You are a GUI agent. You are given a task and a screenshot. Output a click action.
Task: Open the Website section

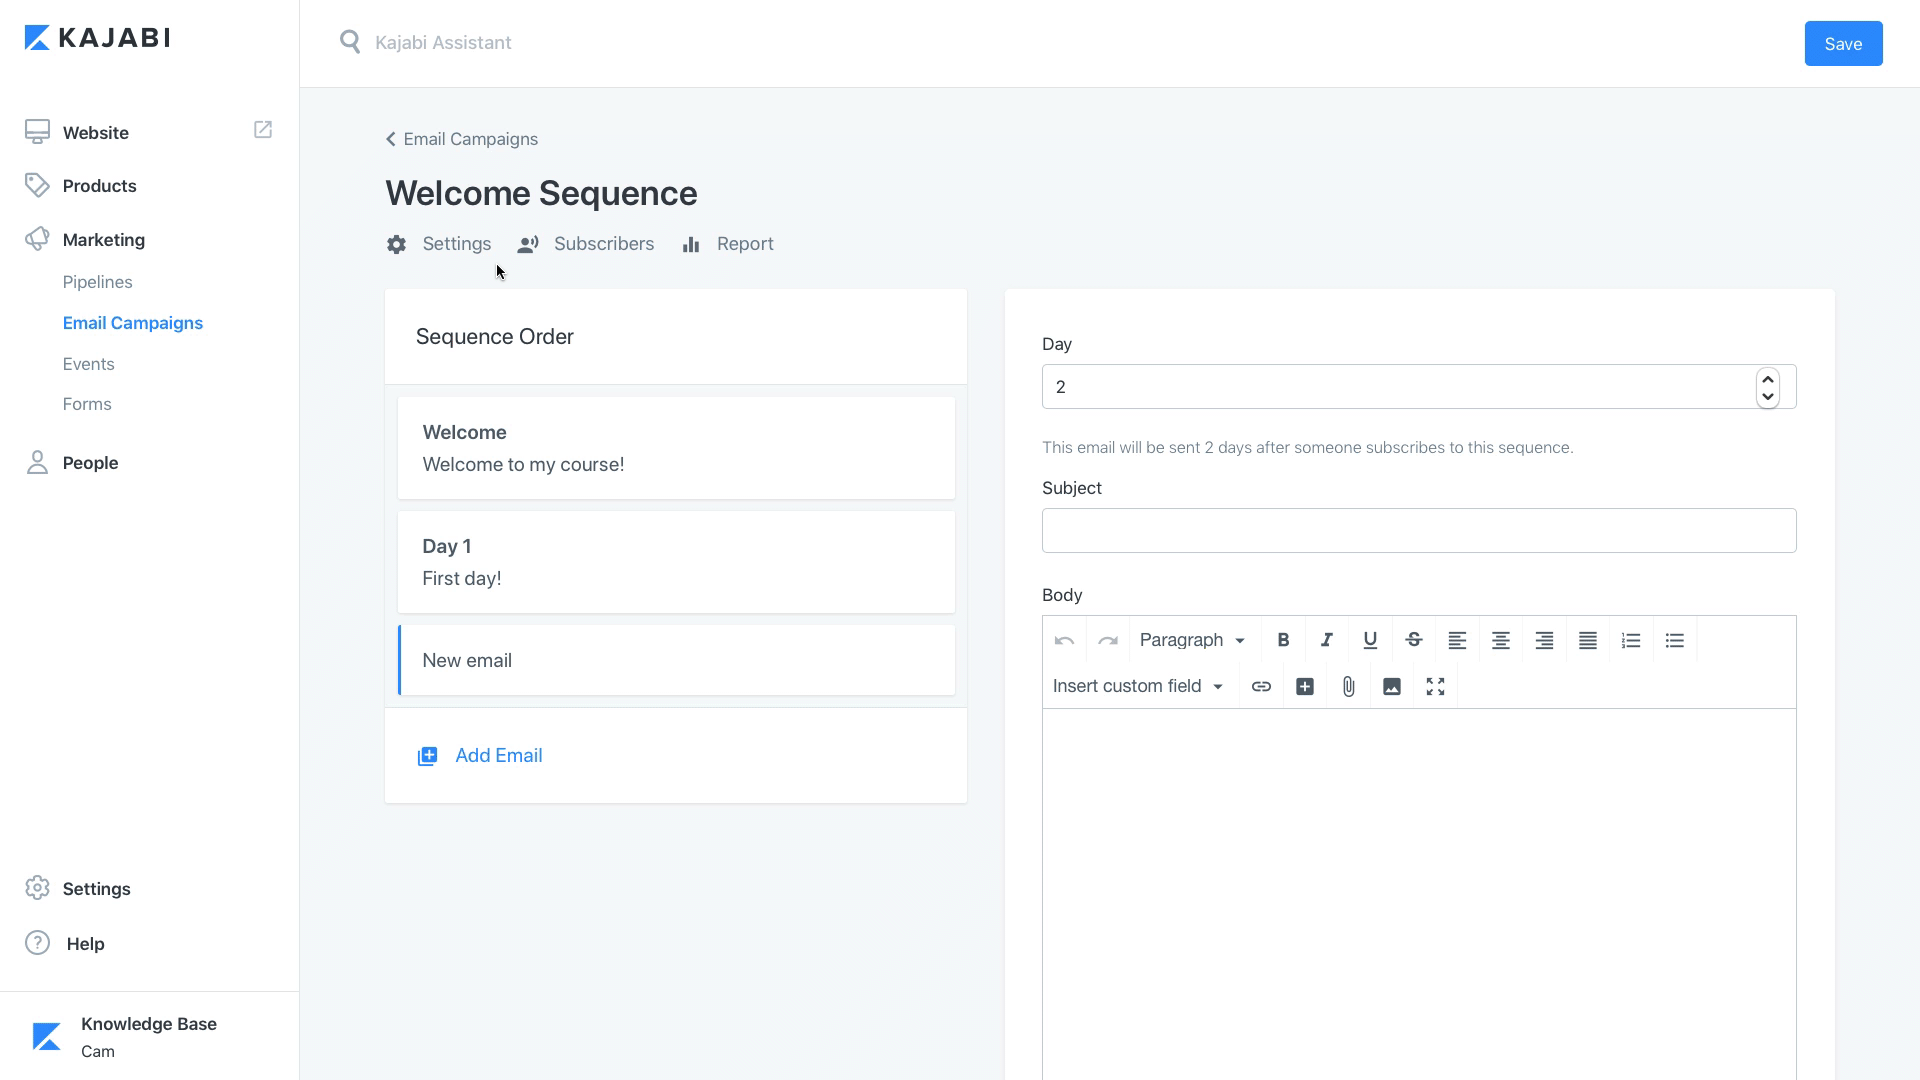(95, 132)
